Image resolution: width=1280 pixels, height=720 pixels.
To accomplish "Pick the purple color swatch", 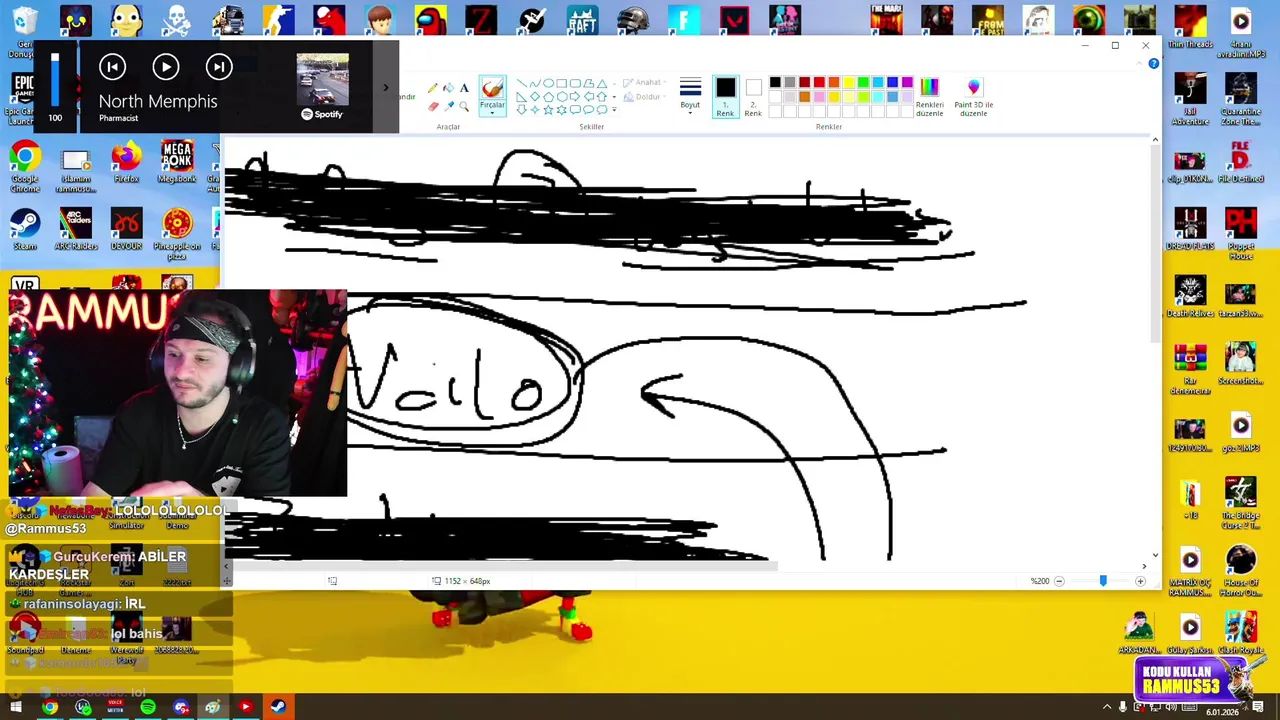I will pyautogui.click(x=907, y=82).
